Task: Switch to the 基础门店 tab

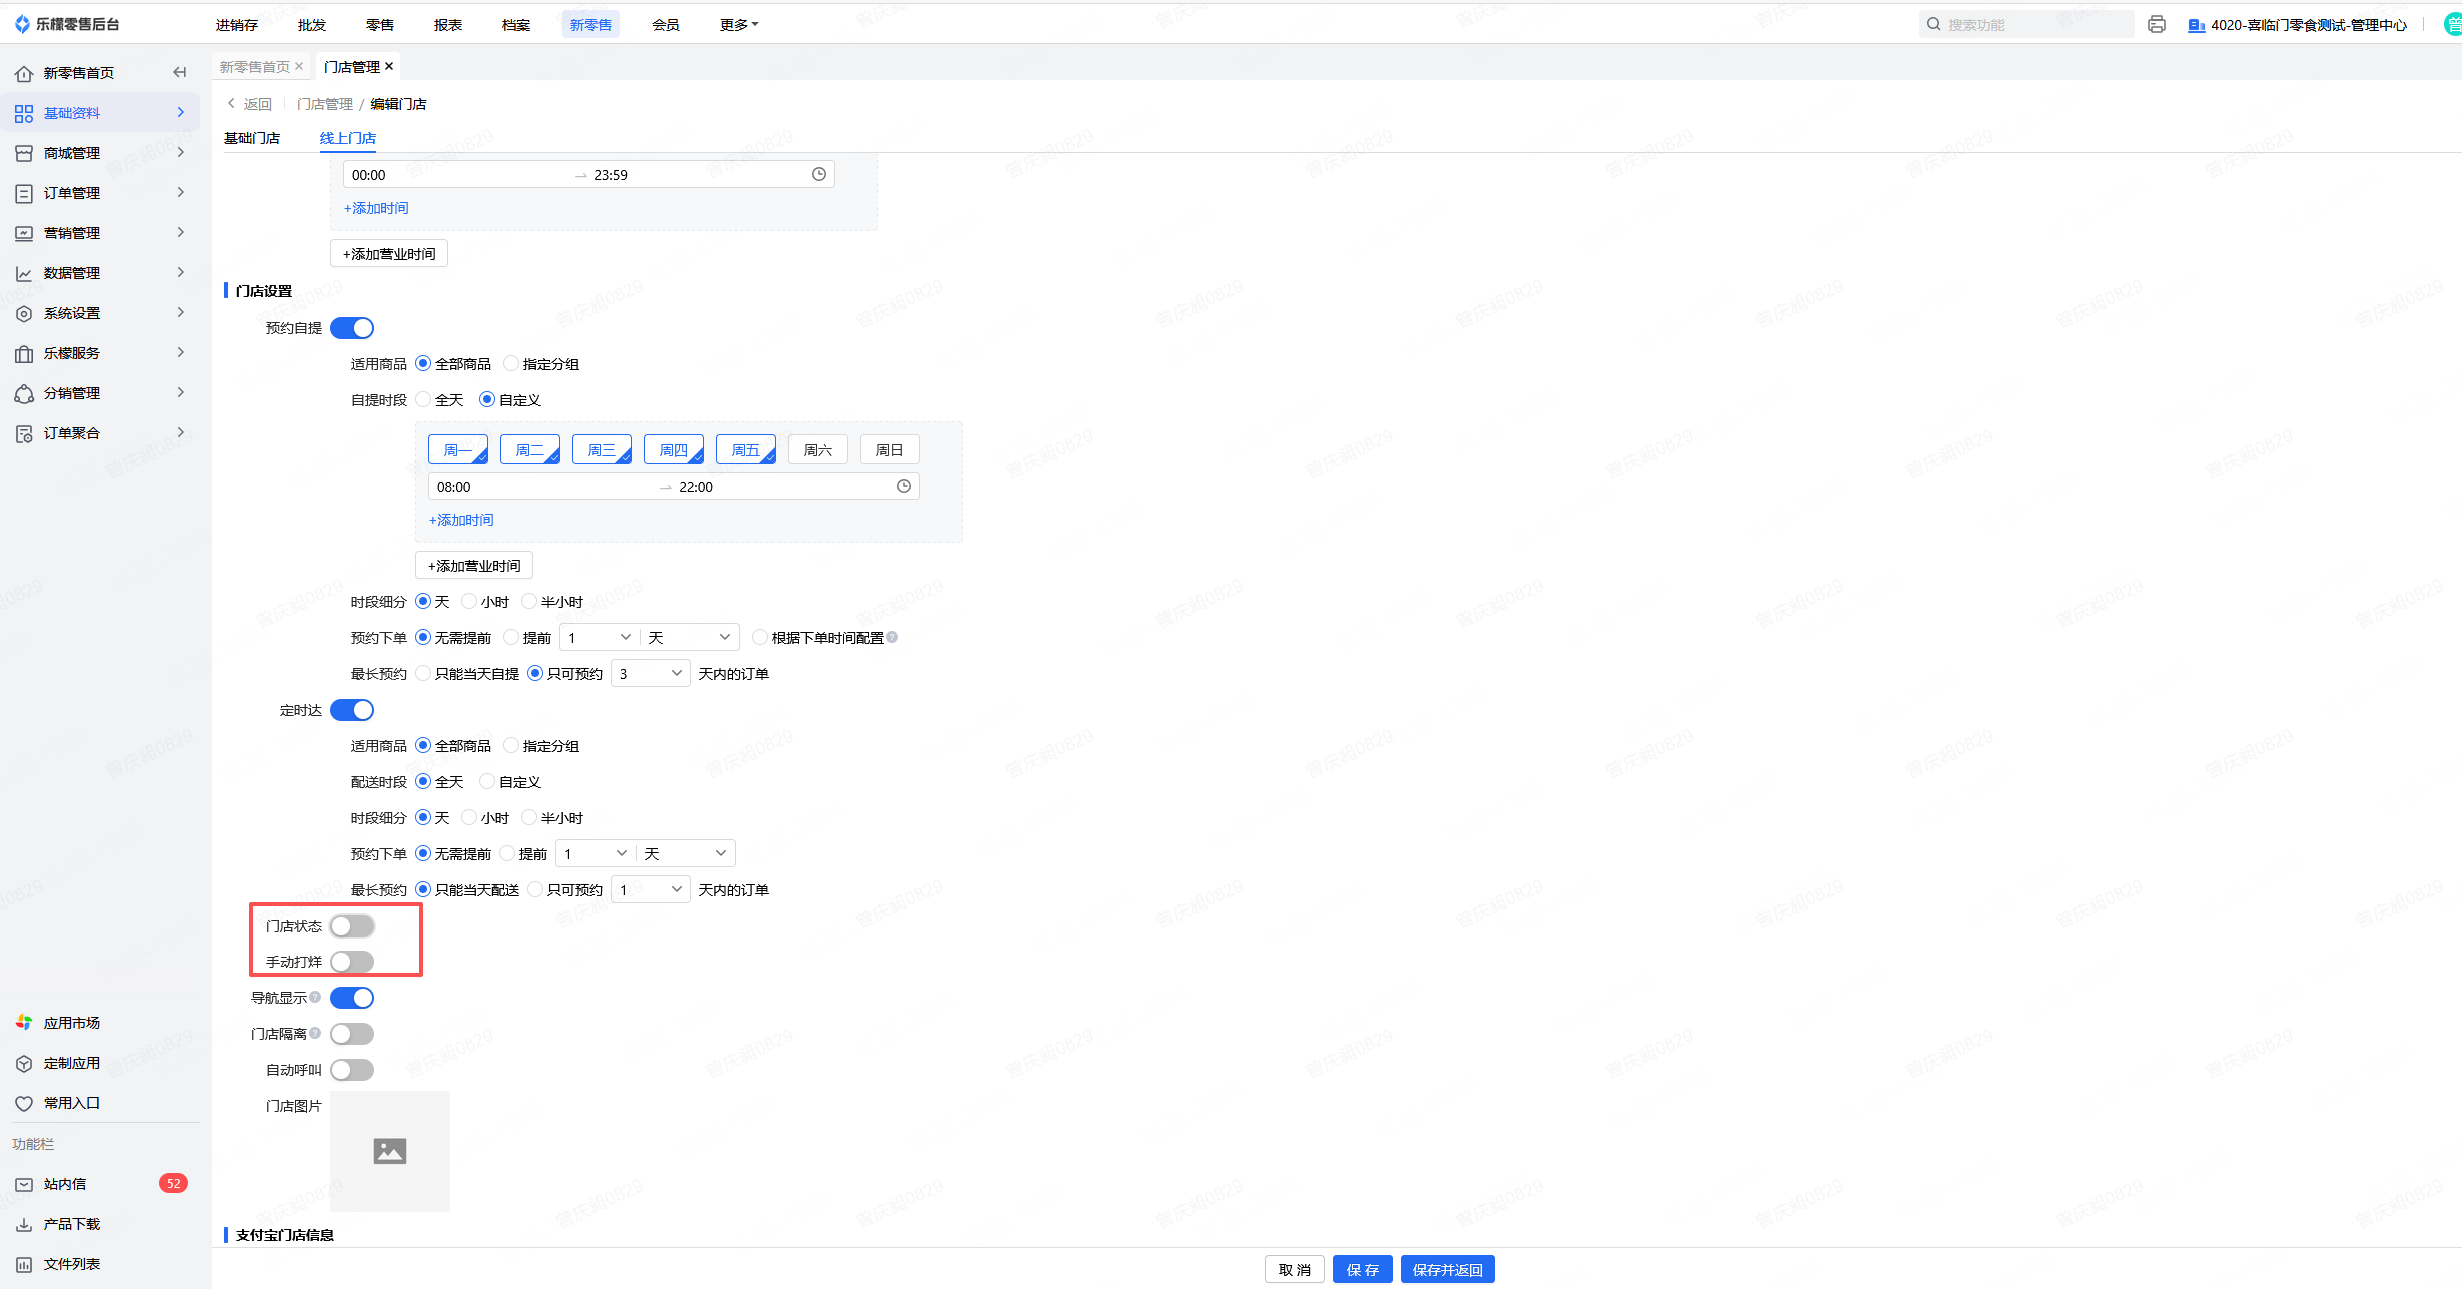Action: [x=252, y=138]
